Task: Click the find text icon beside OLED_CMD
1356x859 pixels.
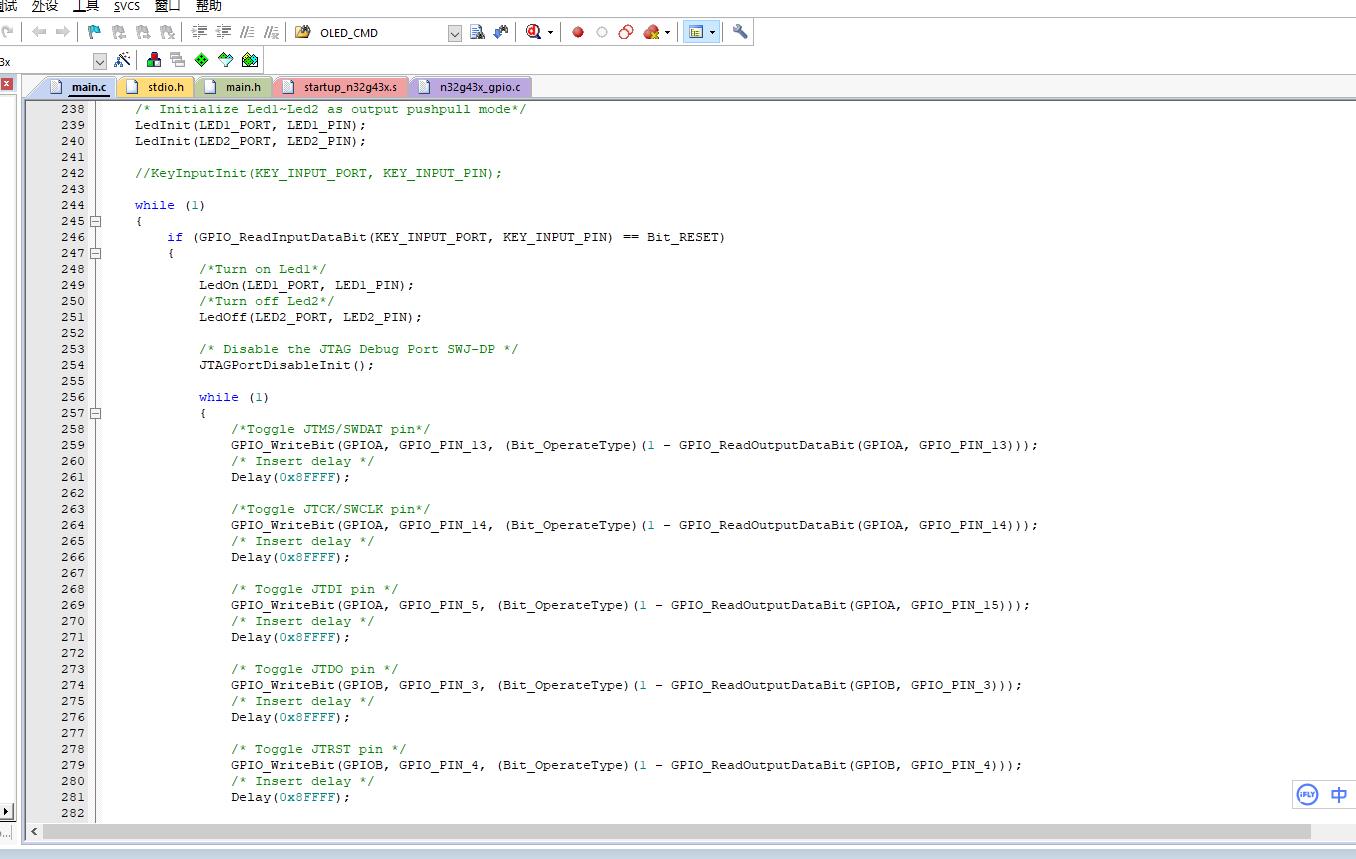Action: (x=477, y=32)
